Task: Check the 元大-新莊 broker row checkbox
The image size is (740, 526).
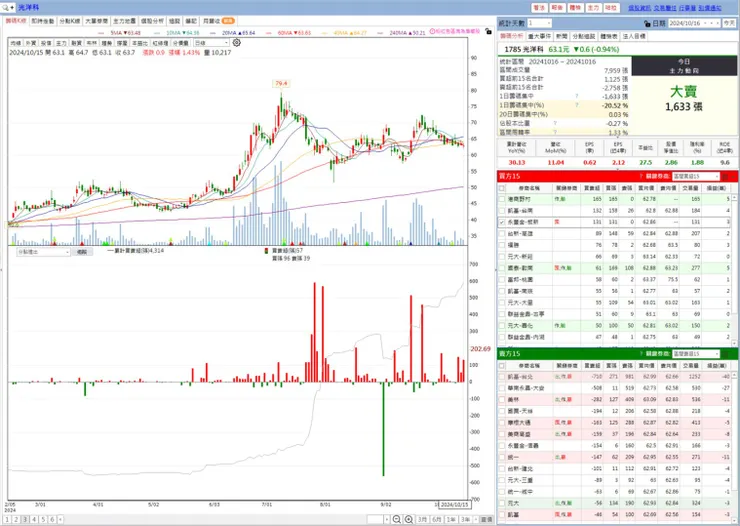Action: [x=502, y=257]
